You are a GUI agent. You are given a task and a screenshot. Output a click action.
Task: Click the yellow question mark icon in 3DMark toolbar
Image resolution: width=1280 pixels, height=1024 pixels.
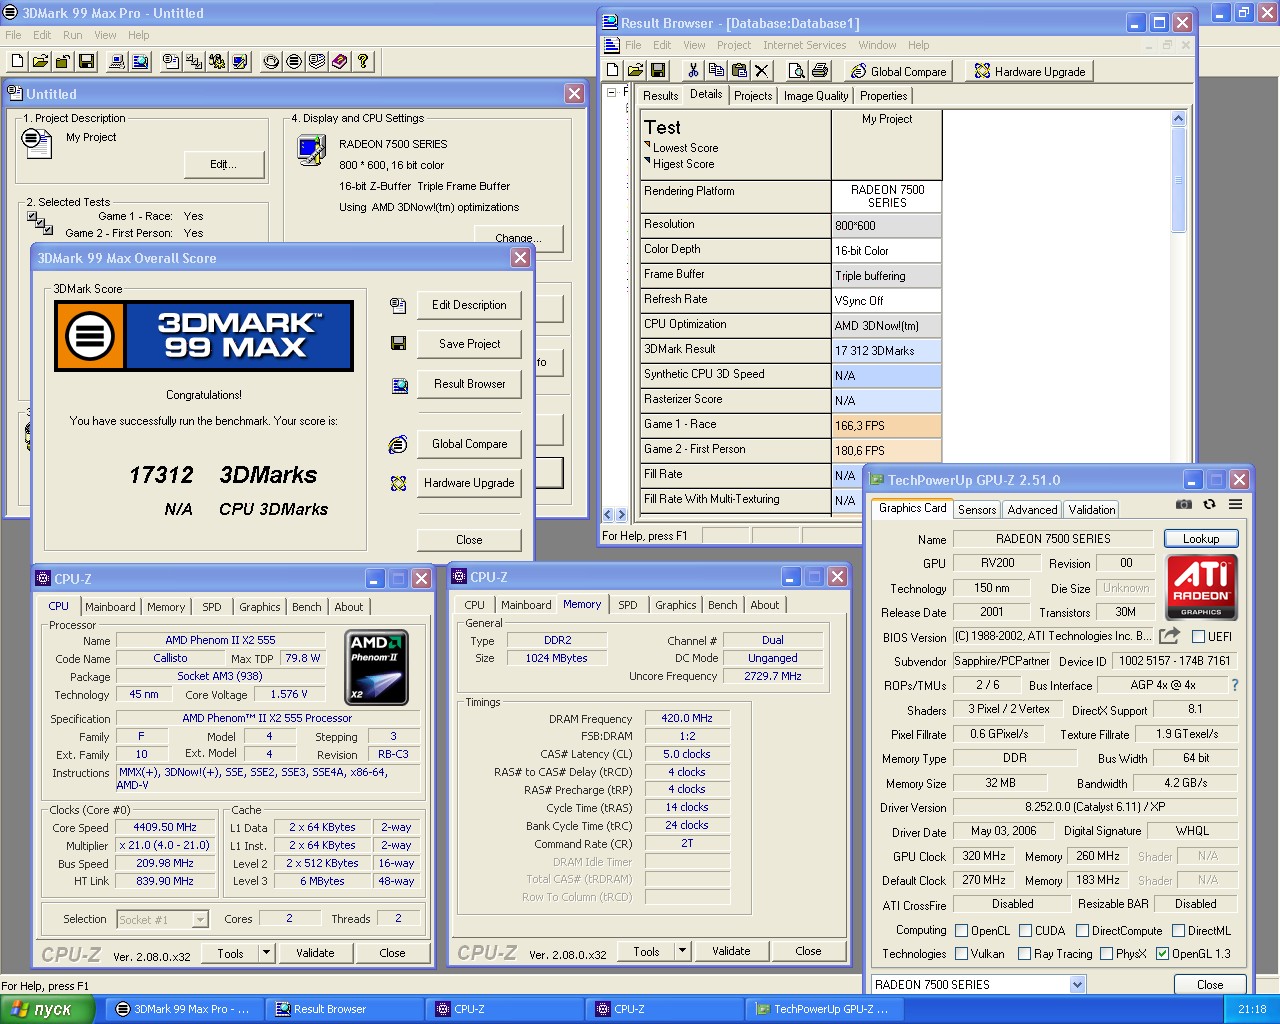point(363,62)
